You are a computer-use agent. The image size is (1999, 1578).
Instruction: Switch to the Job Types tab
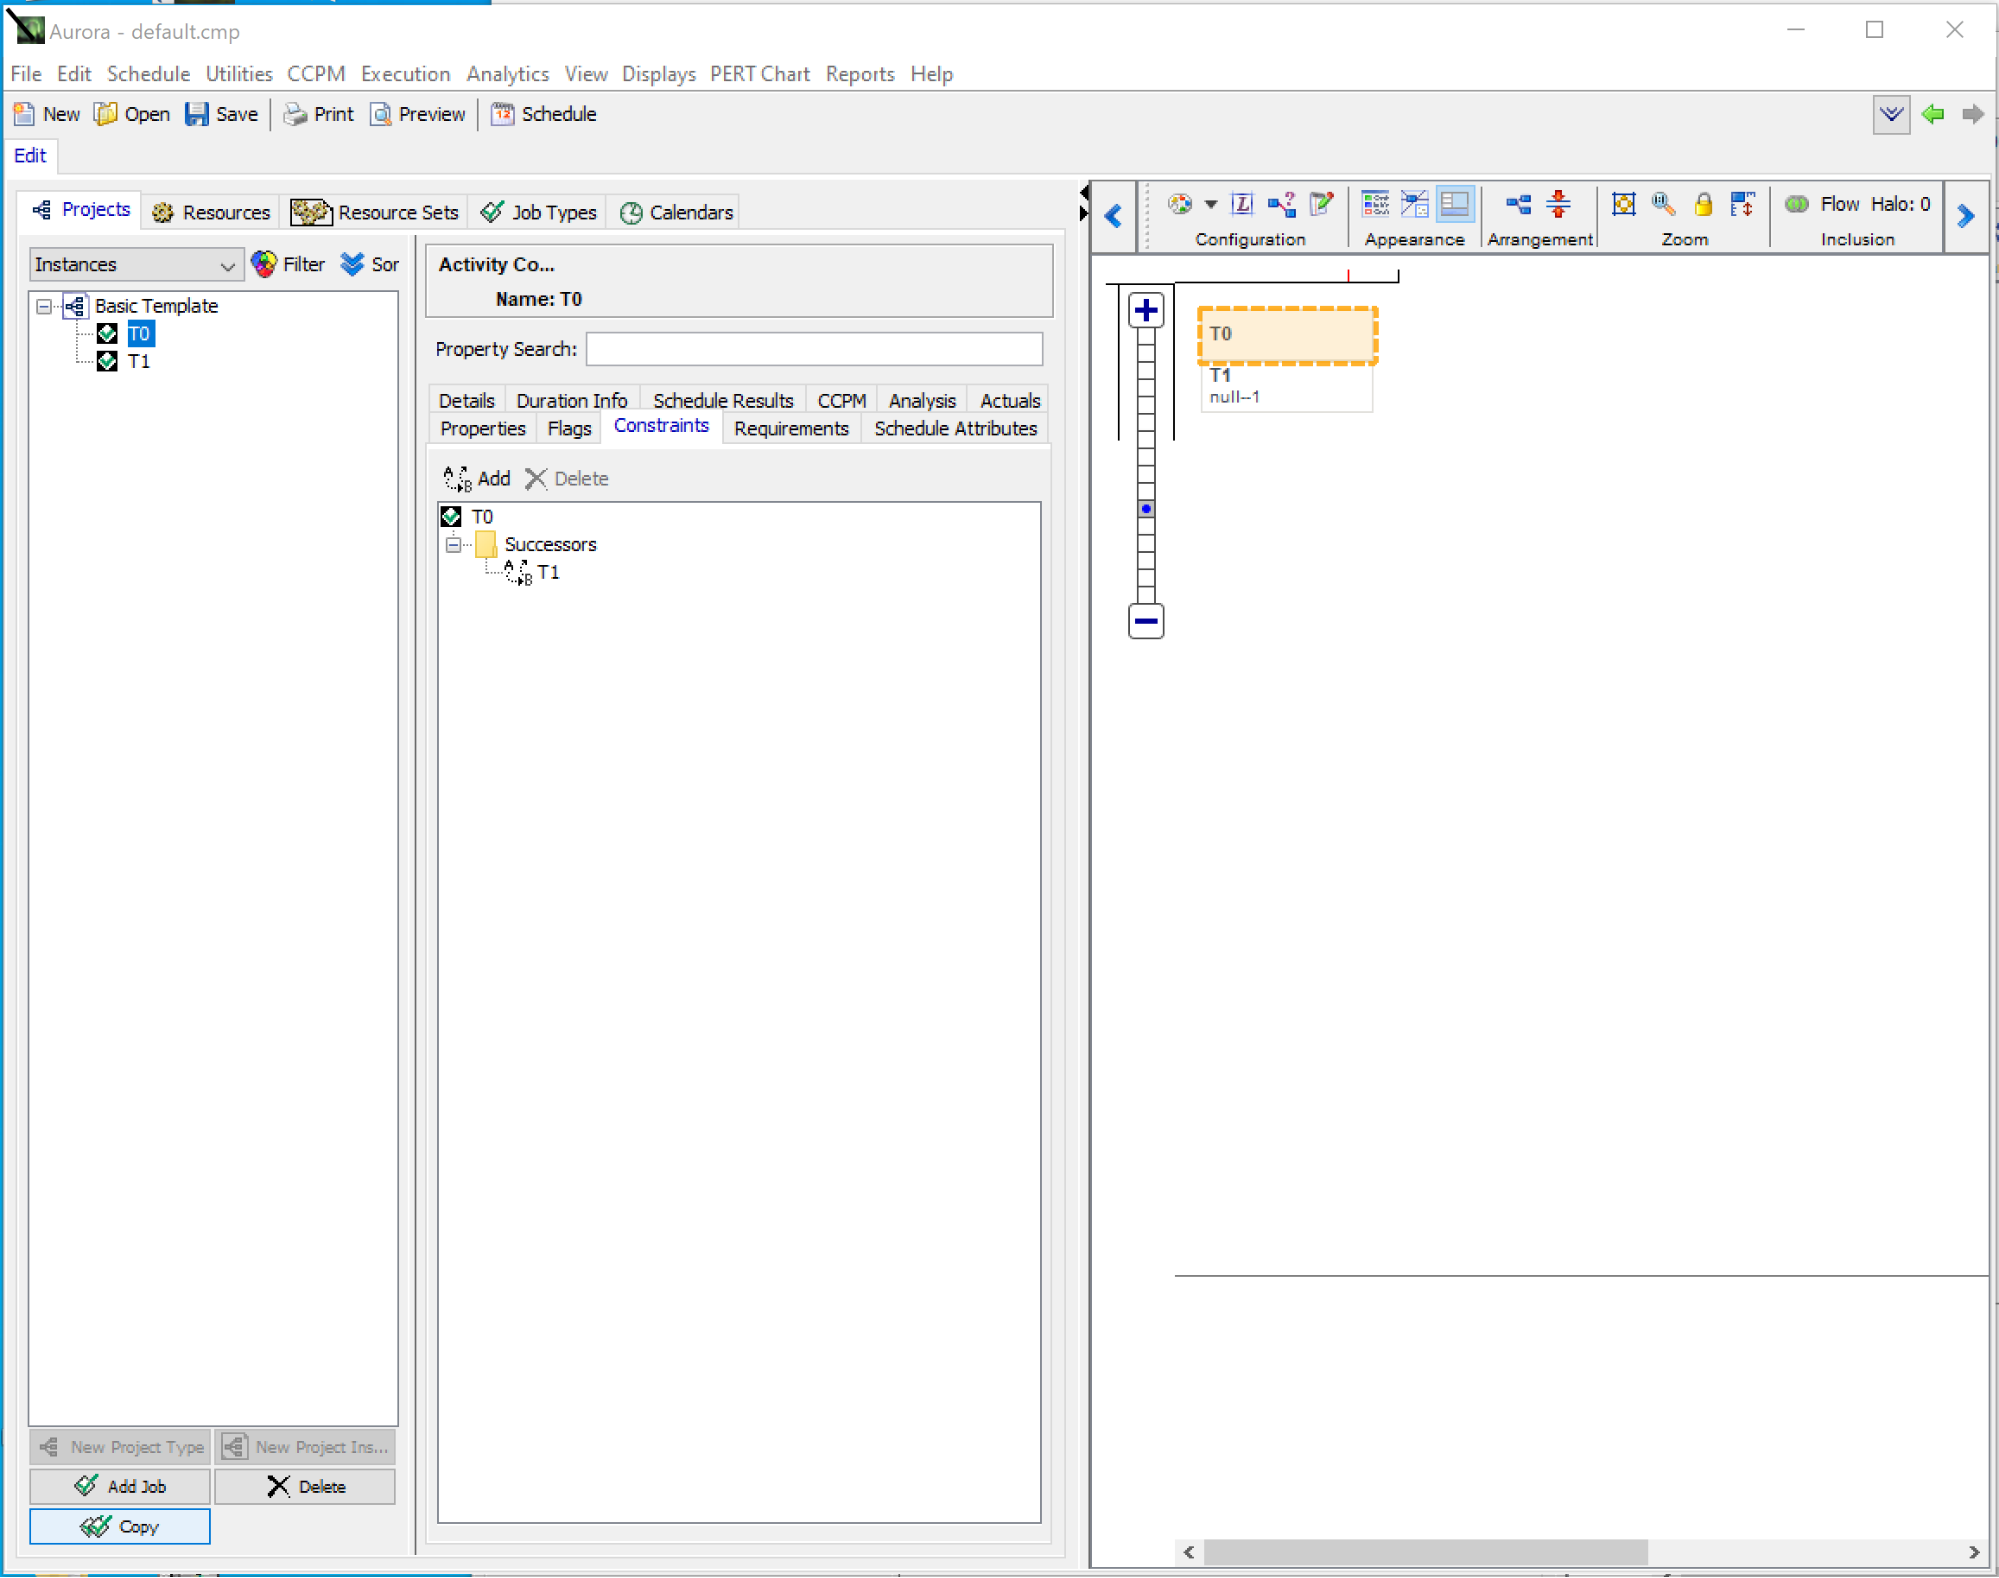[x=538, y=212]
